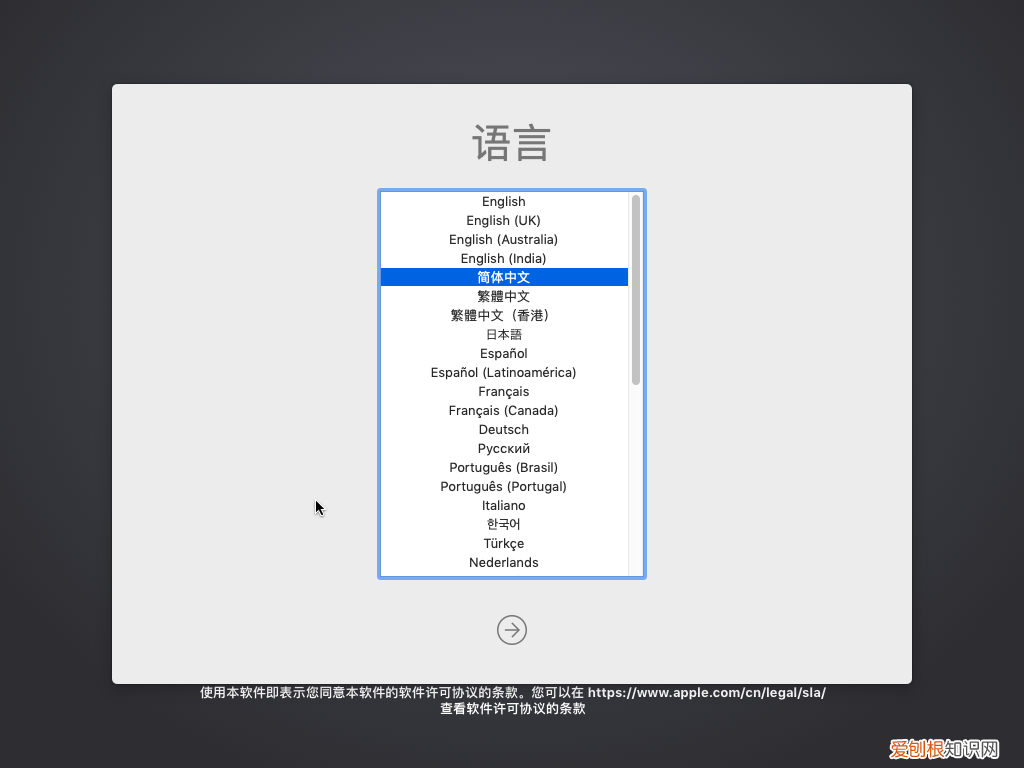
Task: Choose 繁體中文 language option
Action: click(504, 297)
